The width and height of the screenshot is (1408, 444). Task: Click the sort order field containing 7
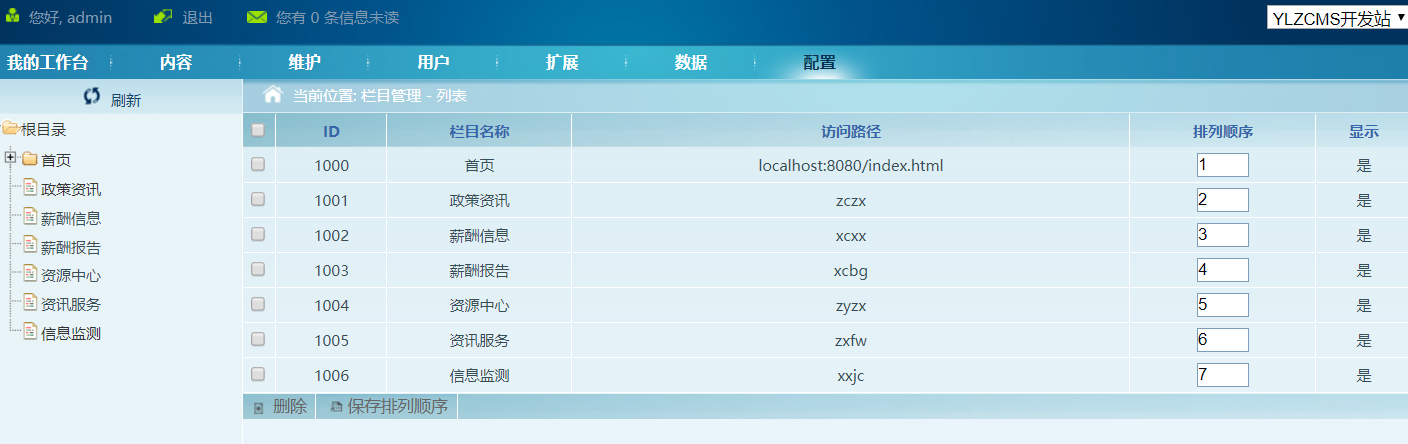1223,375
